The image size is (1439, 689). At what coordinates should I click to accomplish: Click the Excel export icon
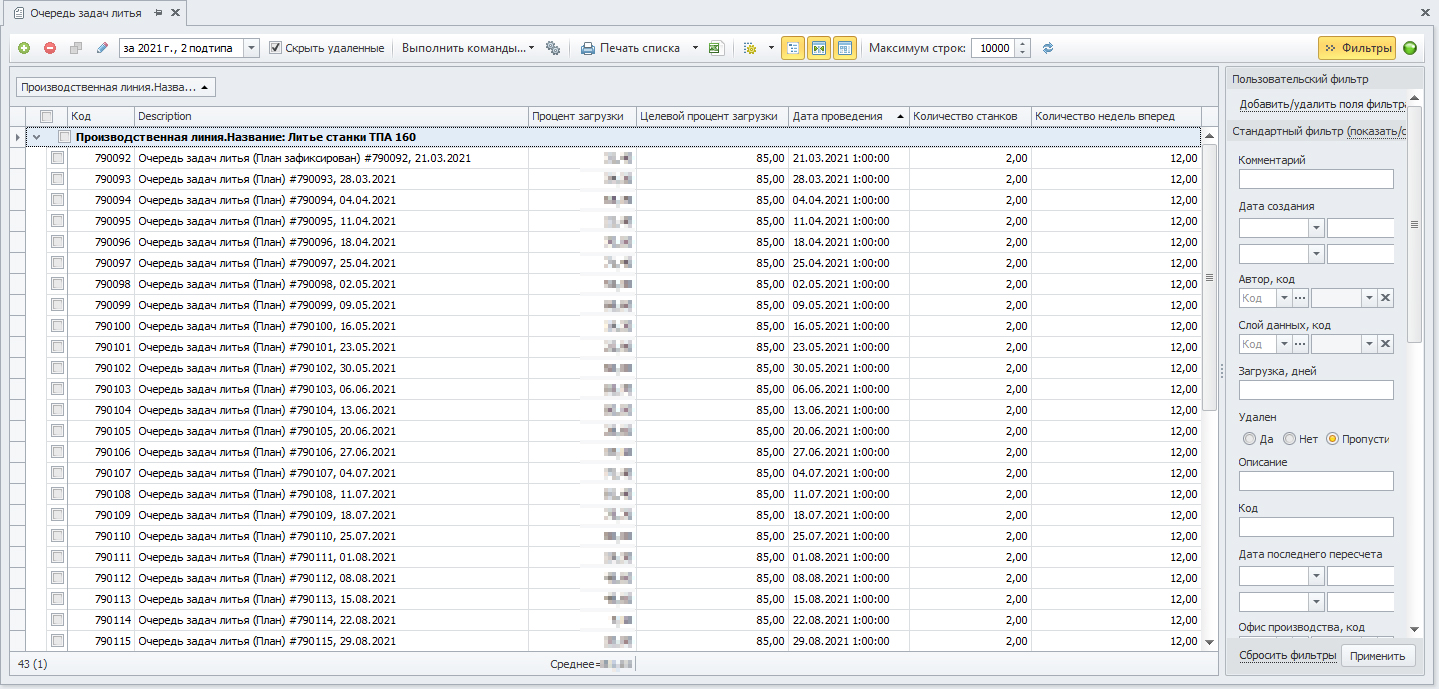click(x=716, y=48)
